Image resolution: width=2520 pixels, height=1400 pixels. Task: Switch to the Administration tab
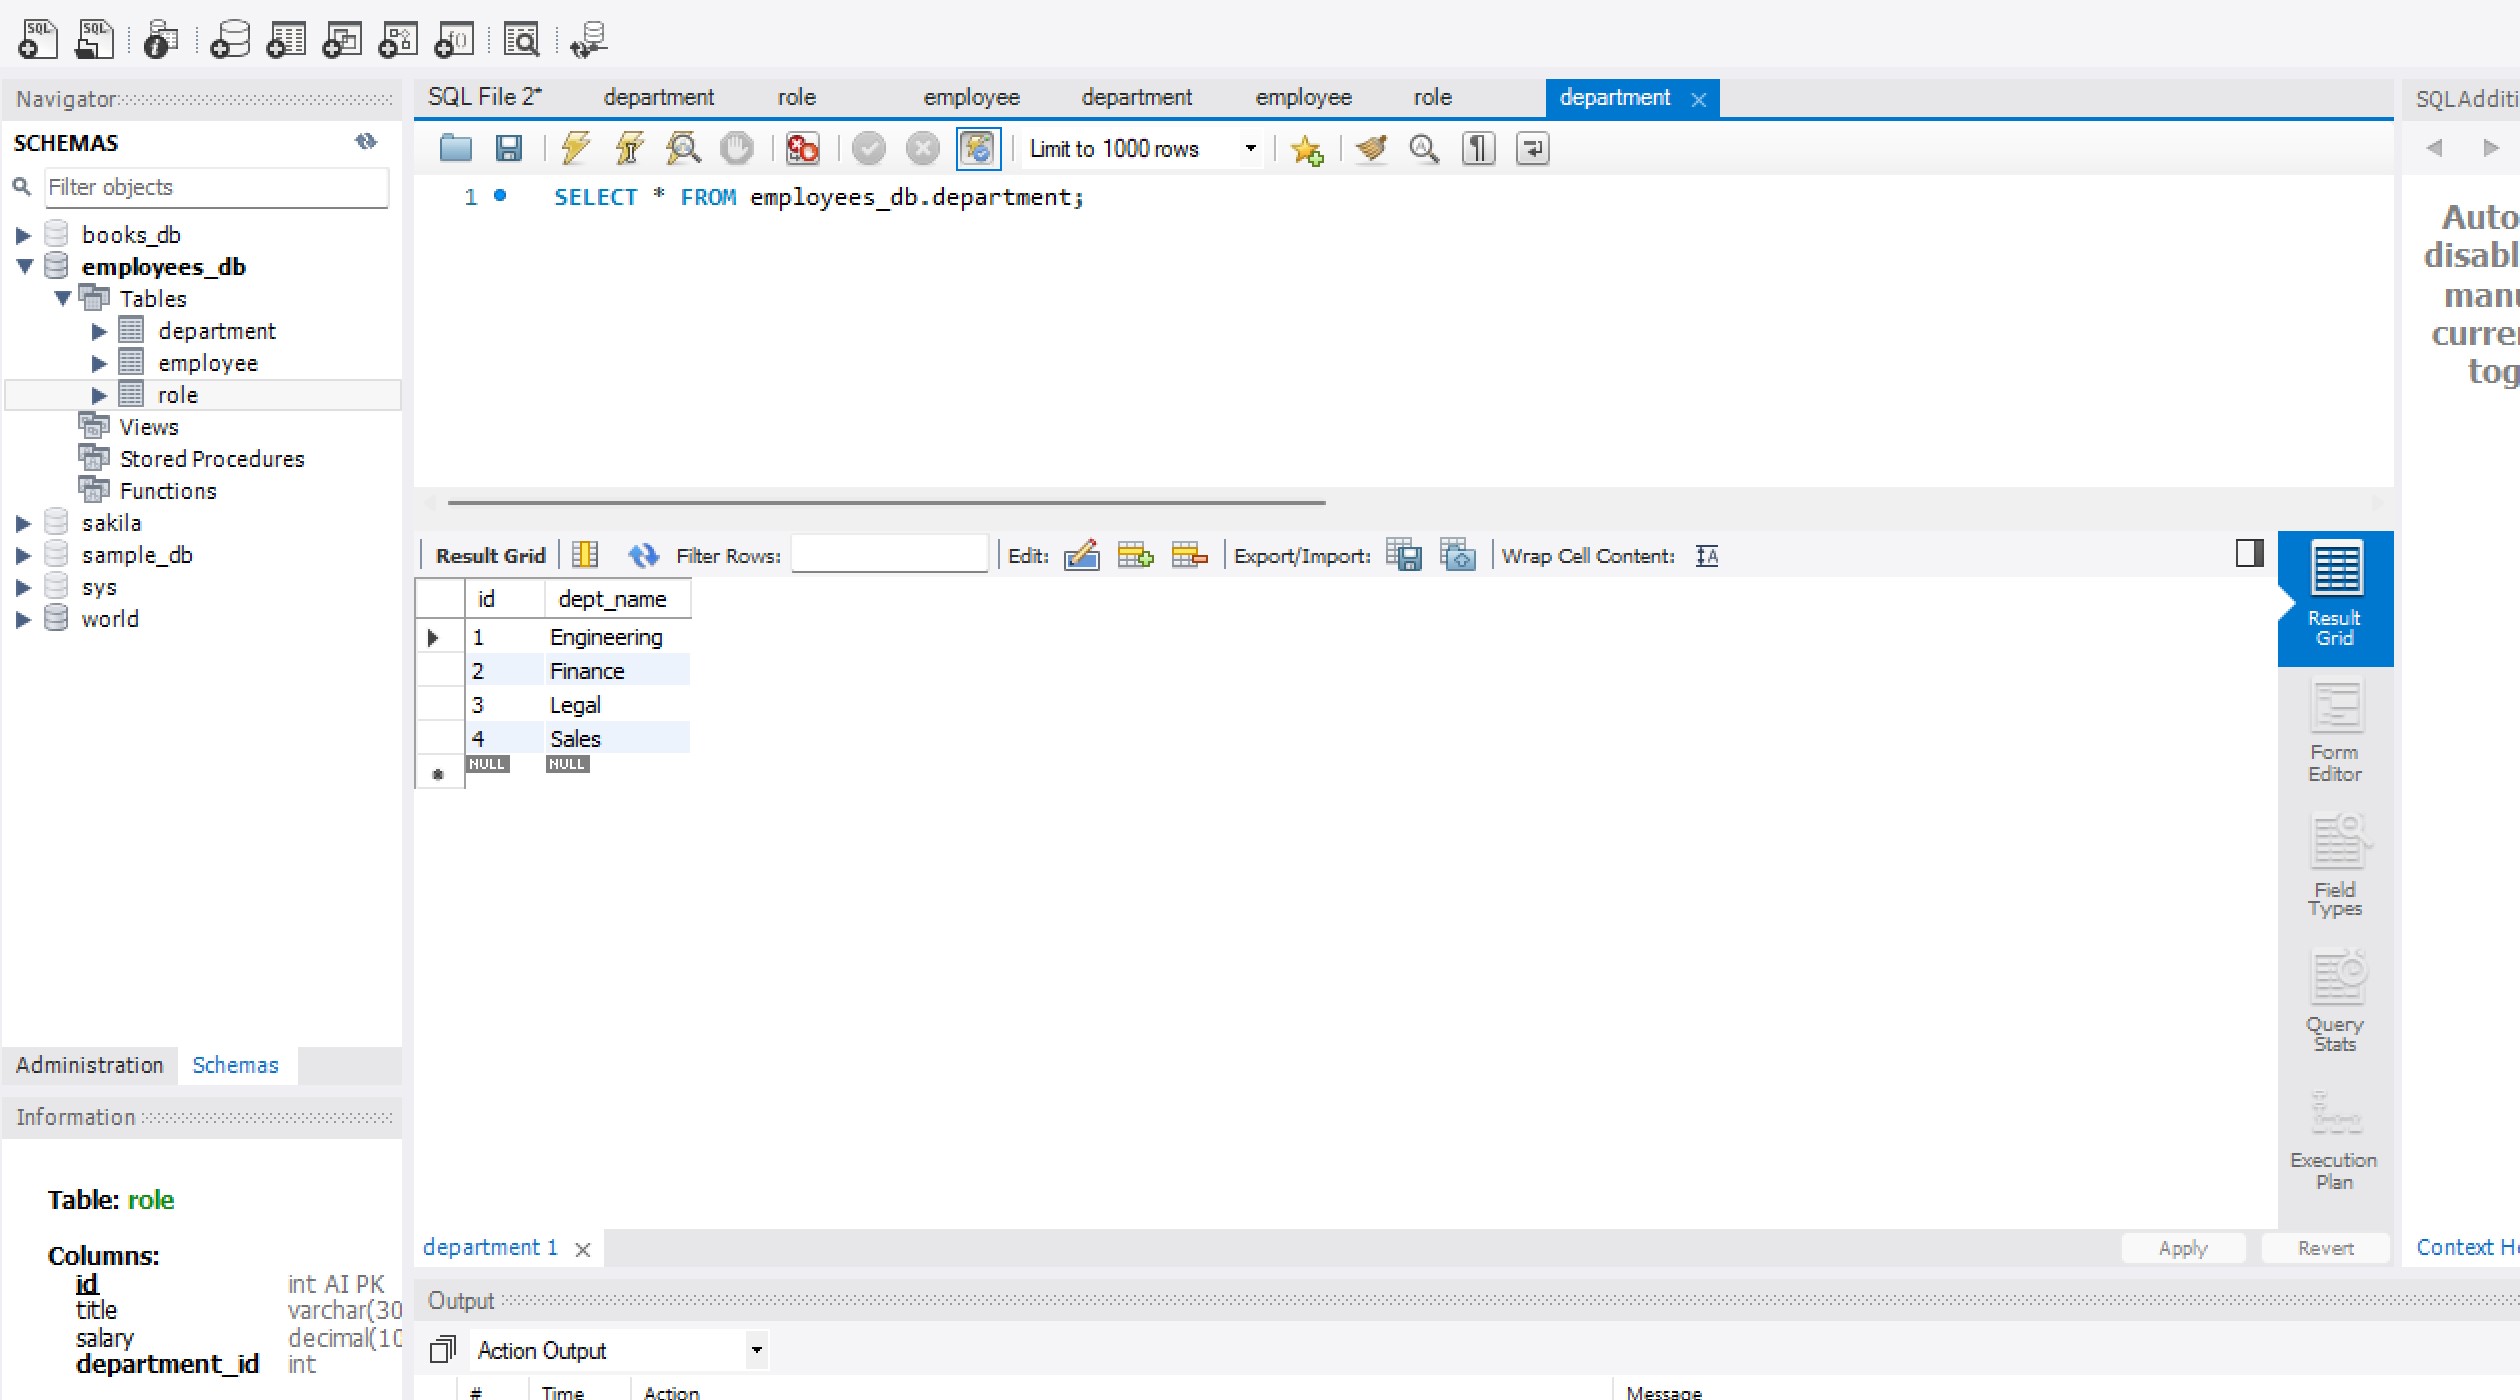pyautogui.click(x=89, y=1065)
